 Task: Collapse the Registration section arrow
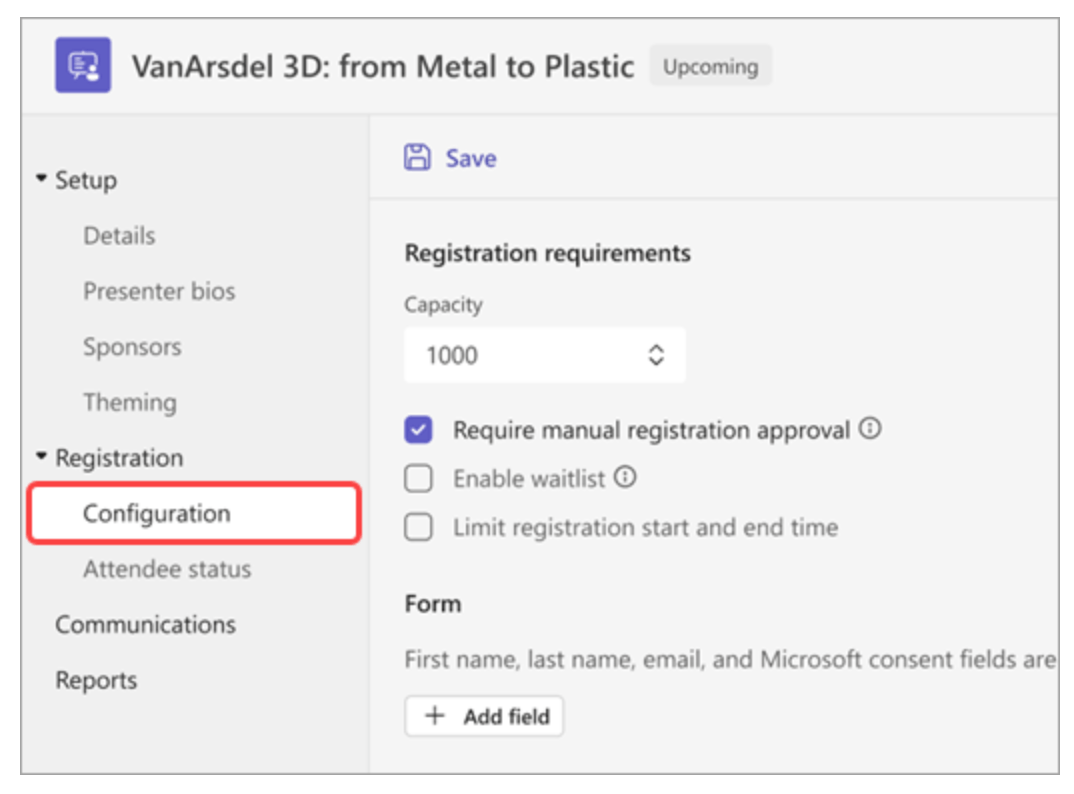[41, 456]
